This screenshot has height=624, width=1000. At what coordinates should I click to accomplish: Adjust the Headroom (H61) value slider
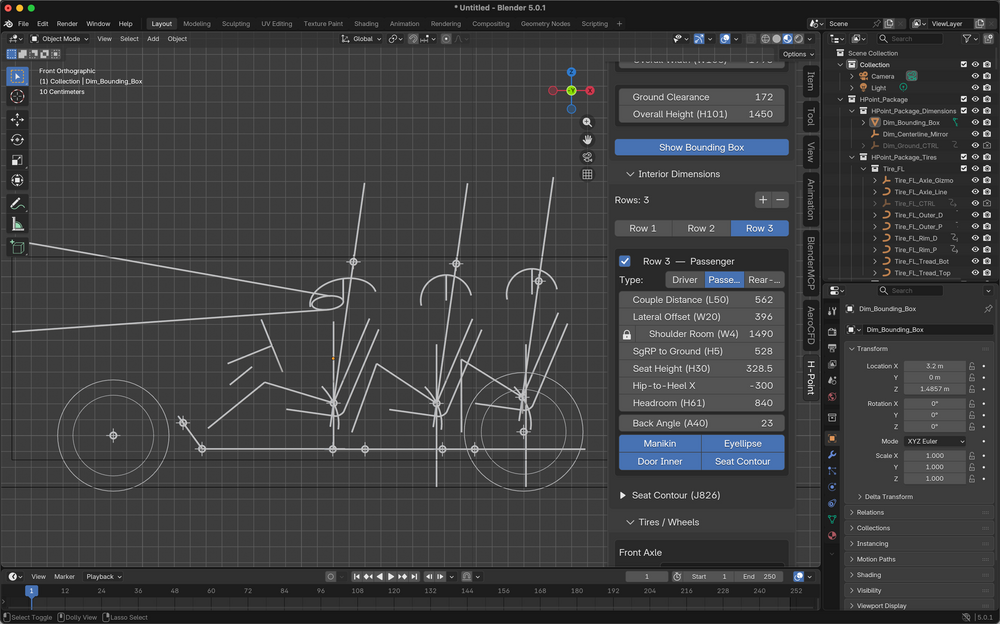point(702,403)
